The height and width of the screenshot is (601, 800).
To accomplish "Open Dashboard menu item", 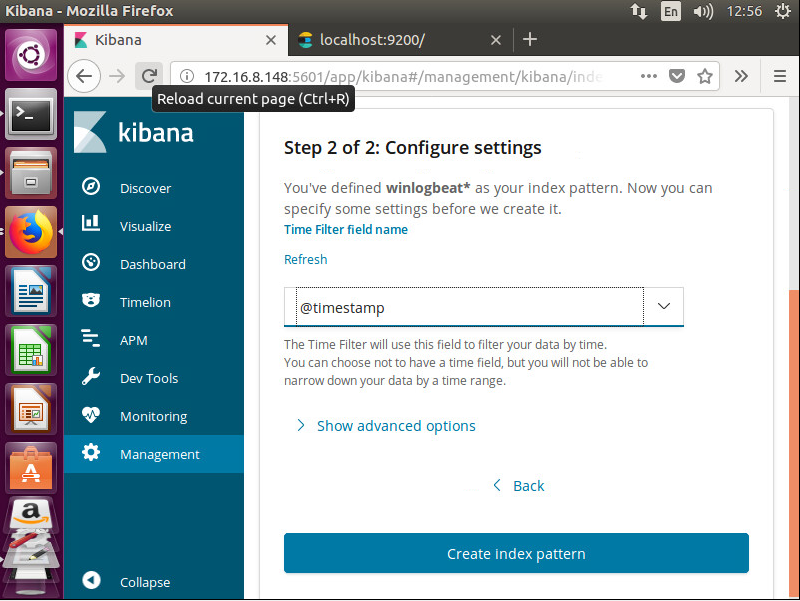I will 154,264.
